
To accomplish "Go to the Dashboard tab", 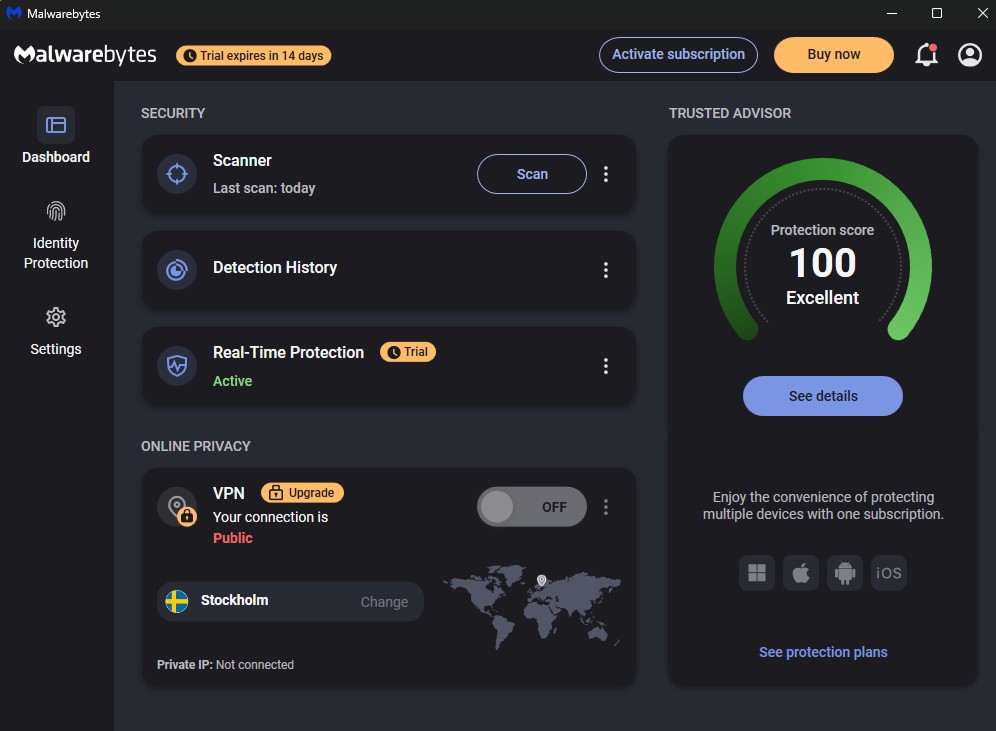I will [x=56, y=136].
